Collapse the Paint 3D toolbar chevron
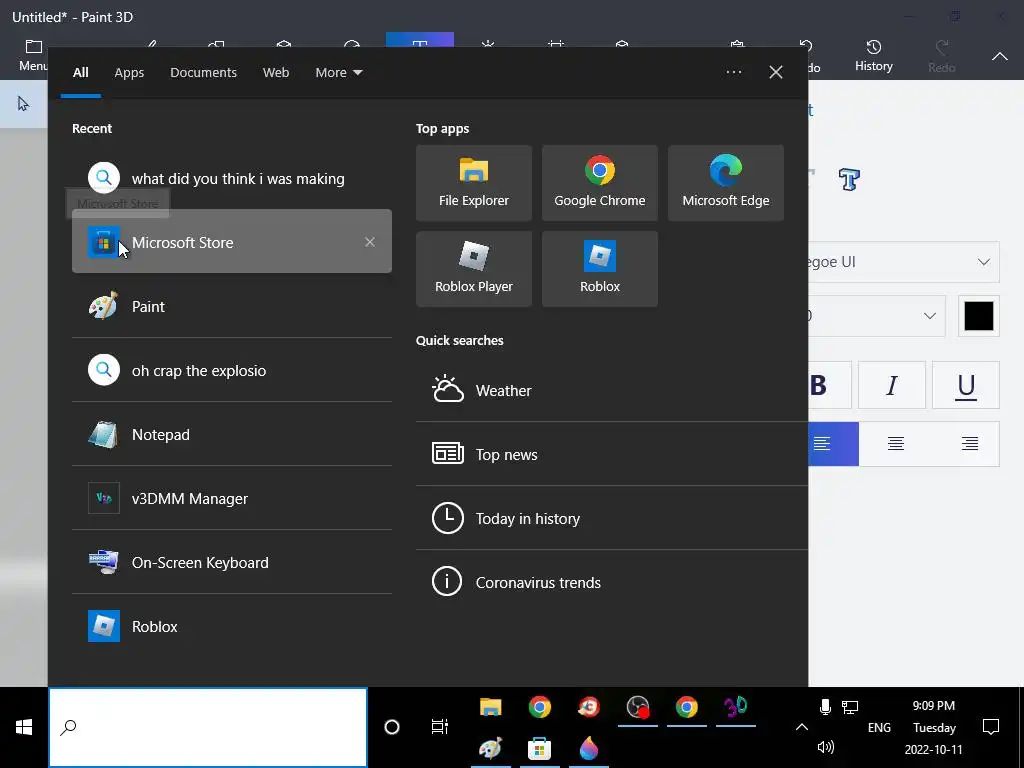The image size is (1024, 768). 999,57
